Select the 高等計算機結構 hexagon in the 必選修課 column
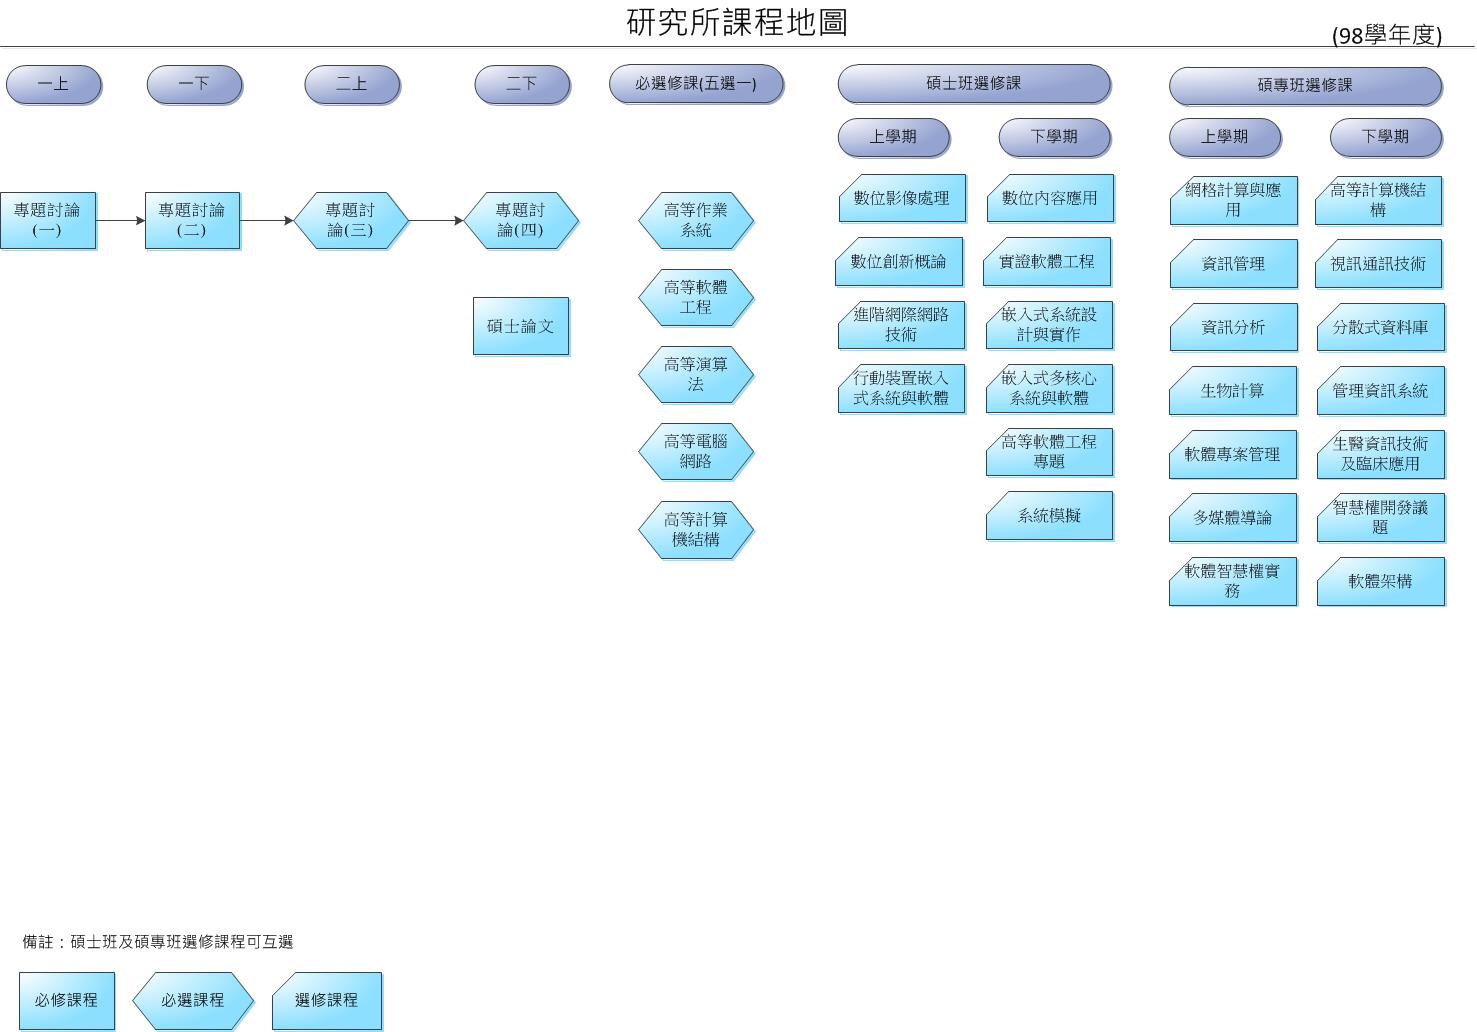The height and width of the screenshot is (1032, 1477). [x=696, y=529]
